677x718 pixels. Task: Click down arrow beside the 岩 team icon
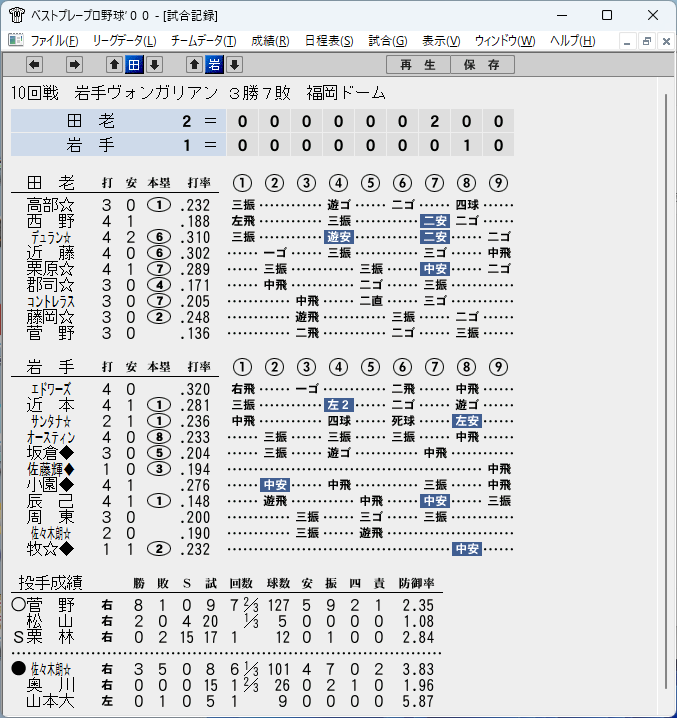coord(235,65)
